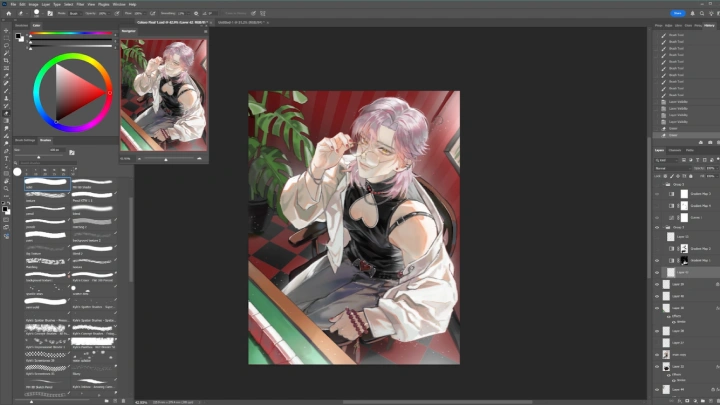The height and width of the screenshot is (405, 720).
Task: Hide the Layer 39 visibility eye
Action: point(657,284)
